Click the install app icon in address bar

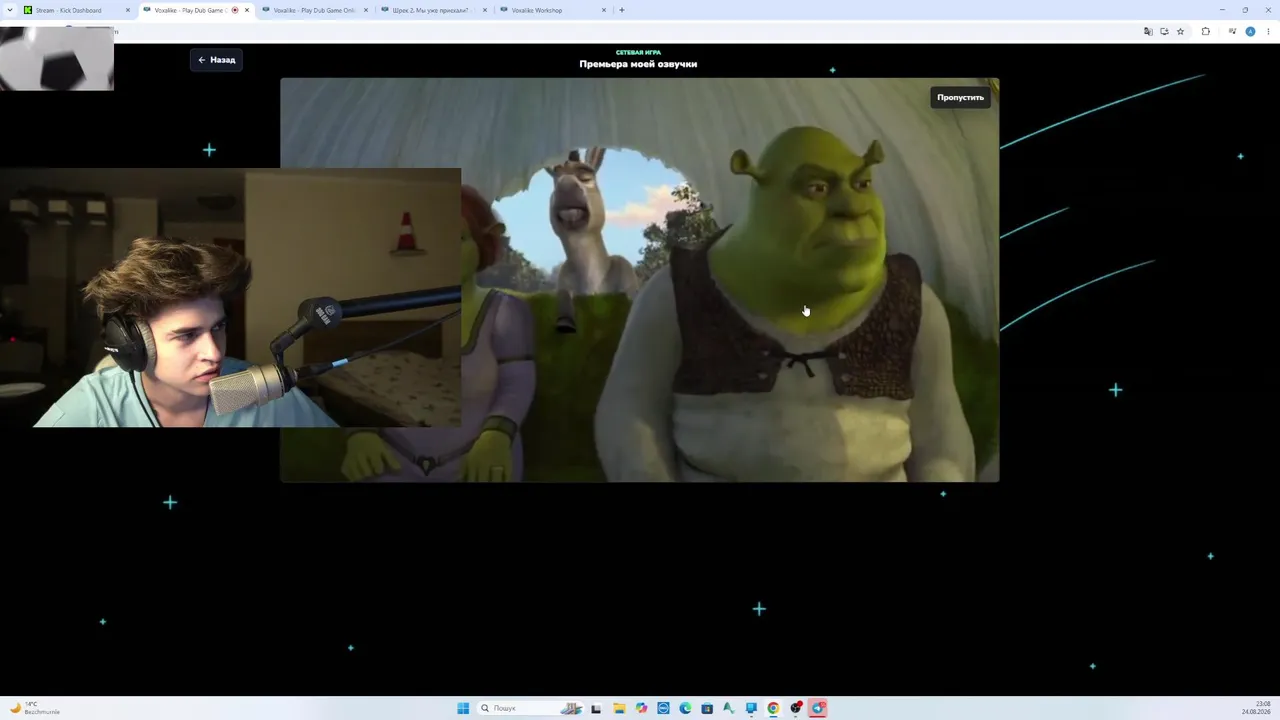point(1164,31)
